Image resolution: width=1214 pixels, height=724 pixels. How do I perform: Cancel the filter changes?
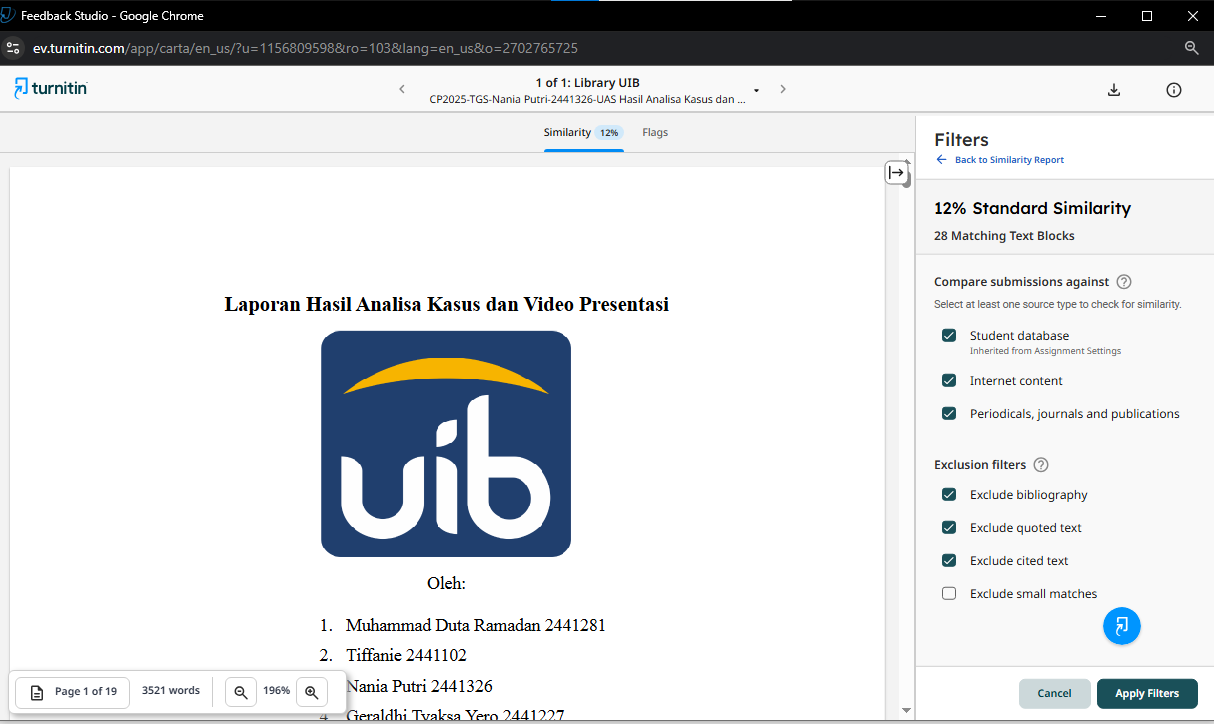click(x=1054, y=693)
